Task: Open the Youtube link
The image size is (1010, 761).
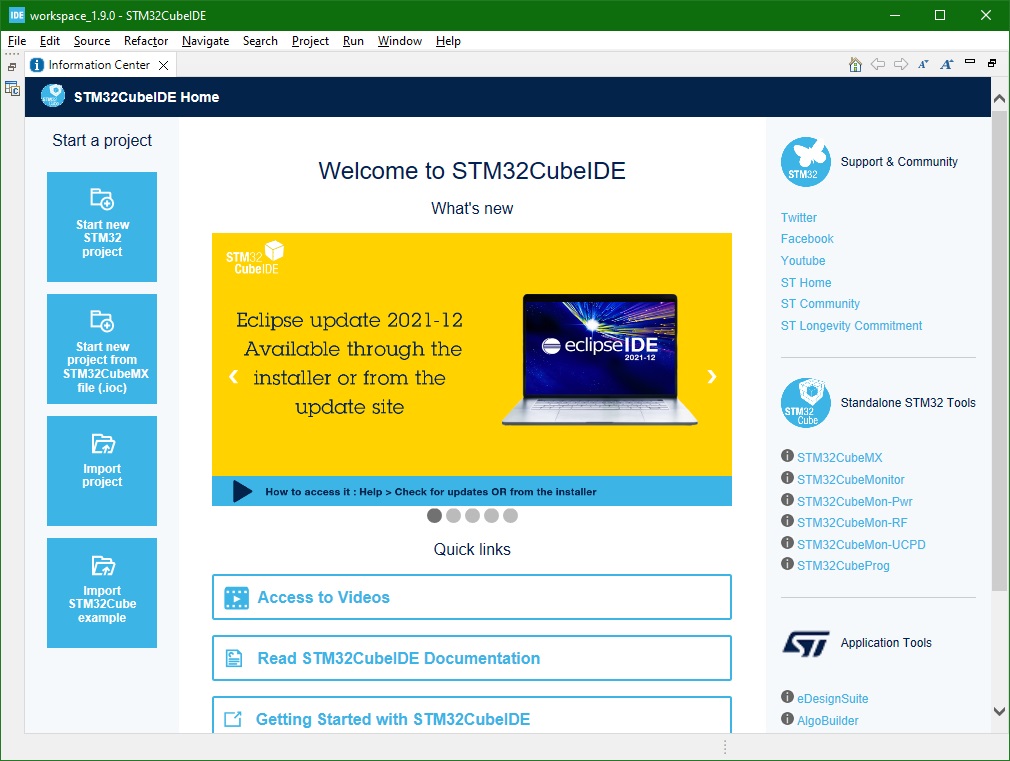Action: pos(803,261)
